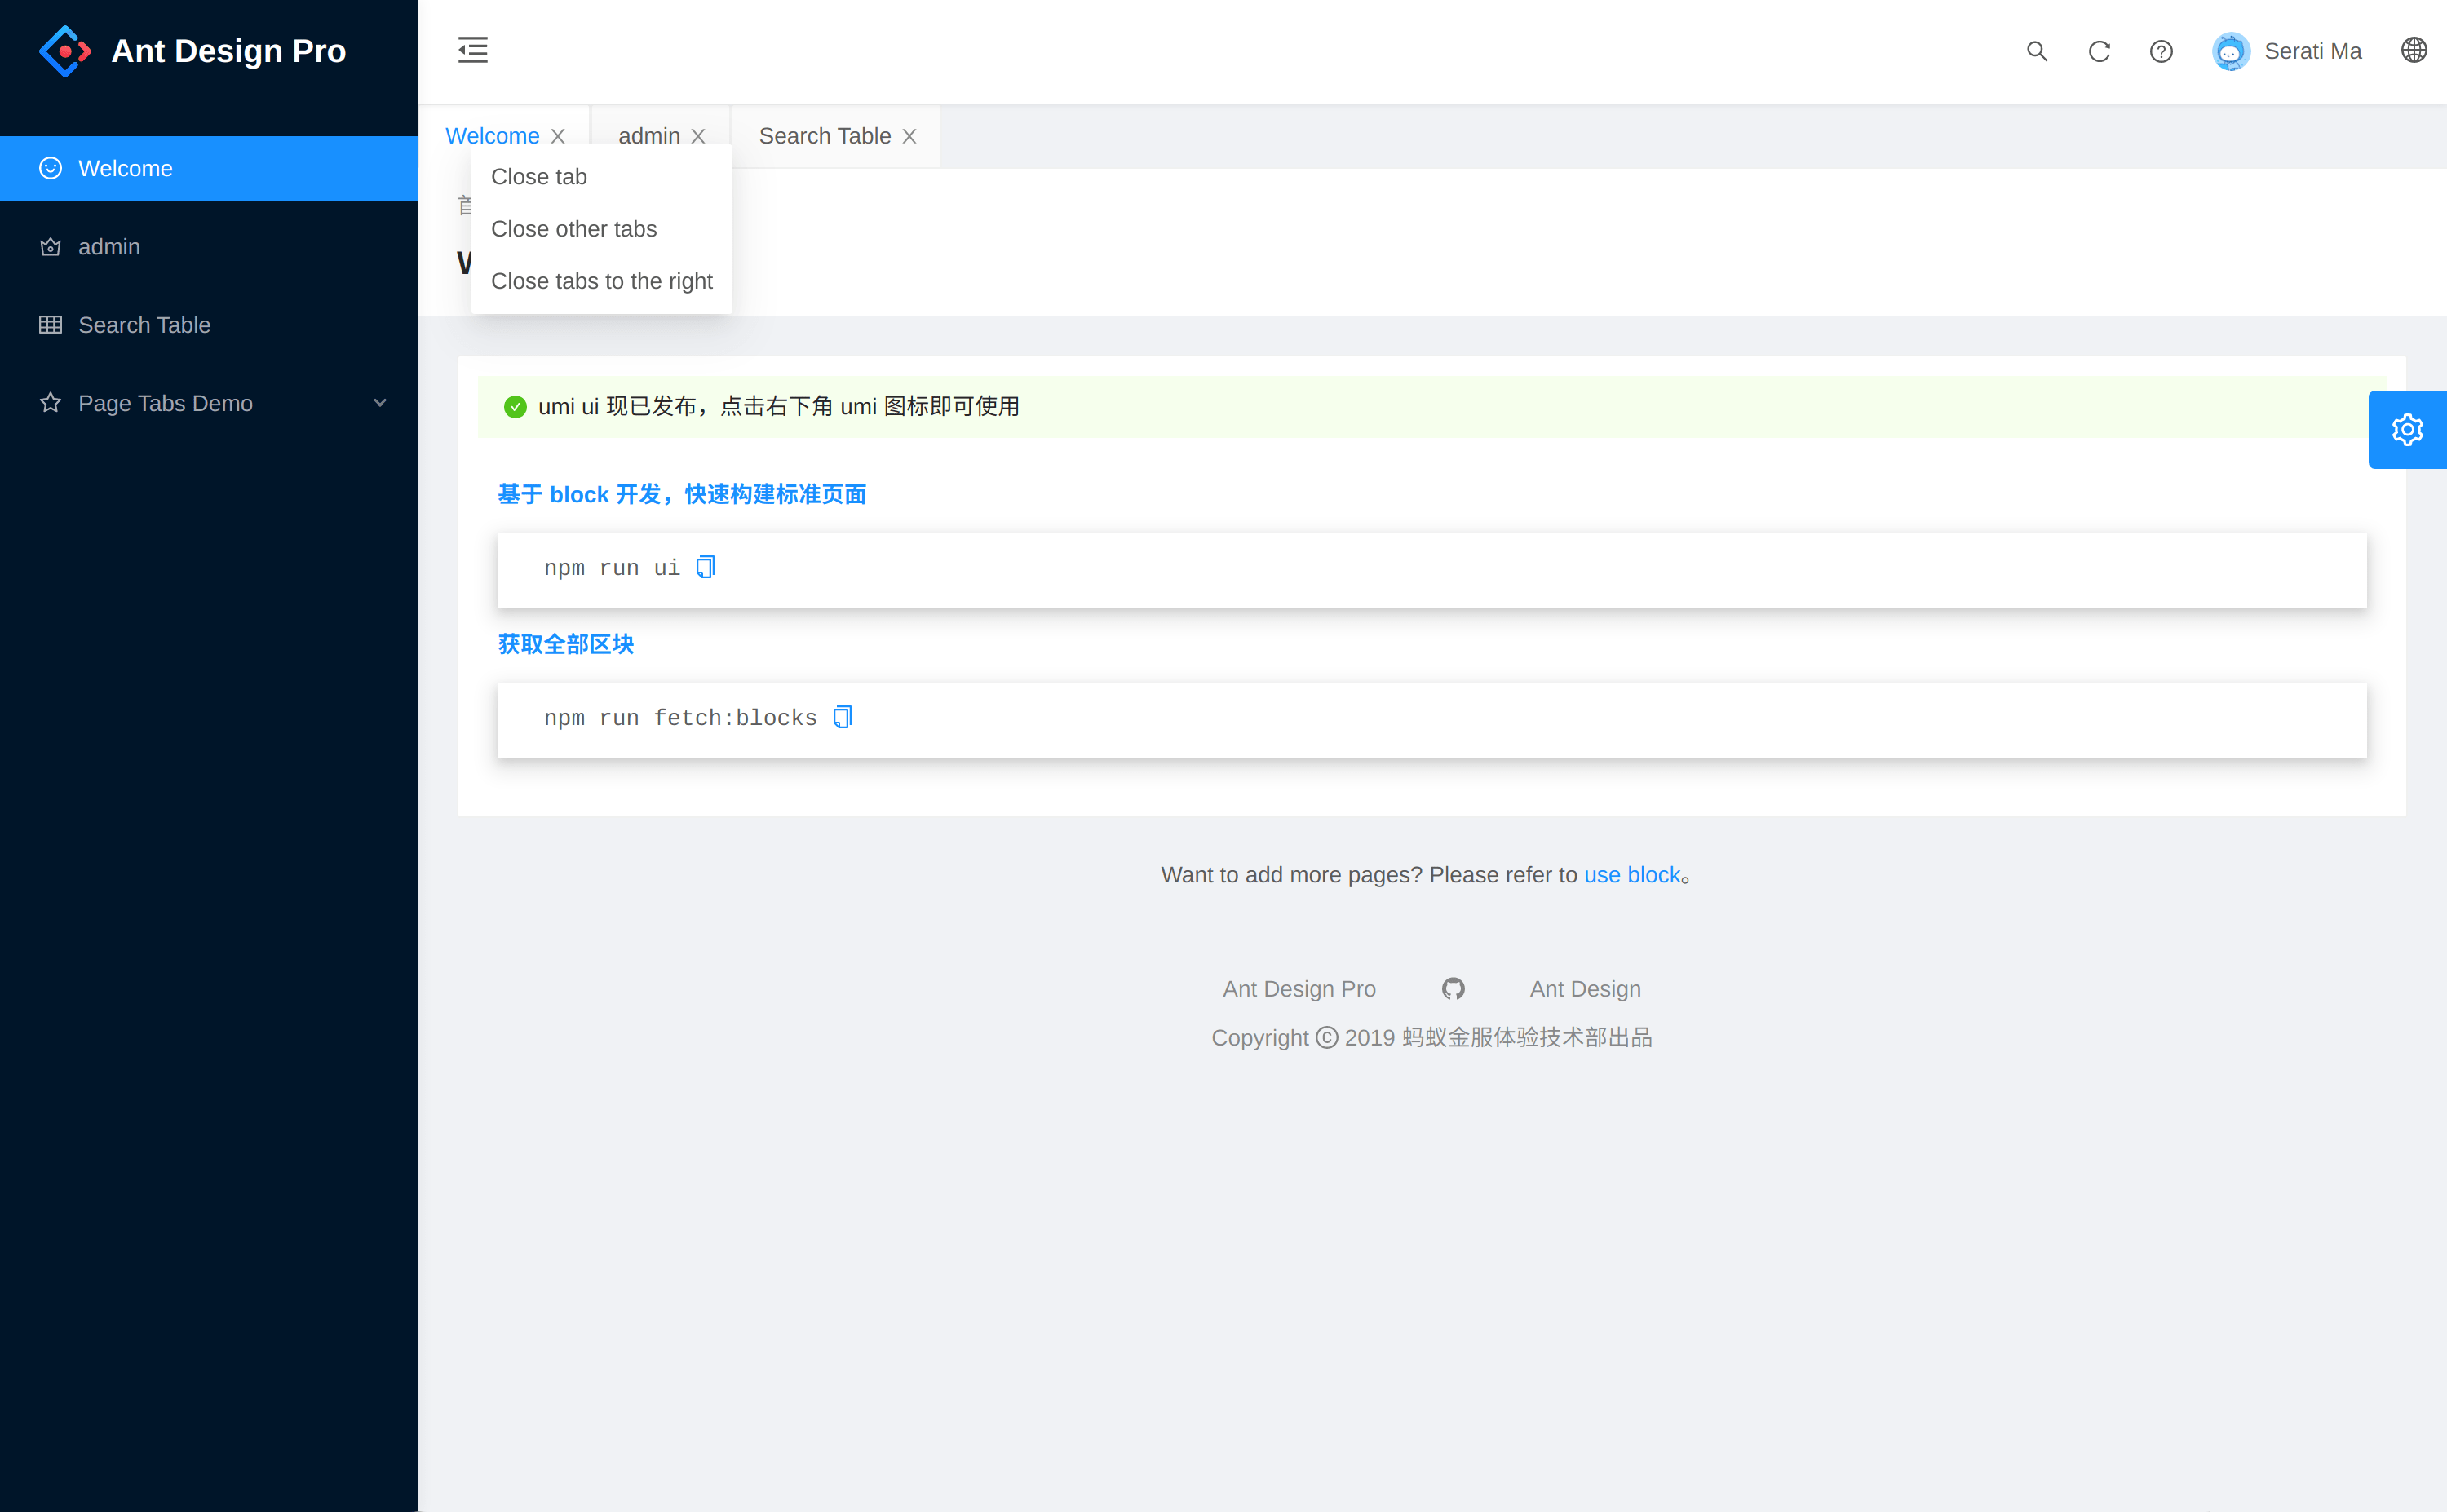Open language globe icon
The height and width of the screenshot is (1512, 2447).
coord(2413,50)
